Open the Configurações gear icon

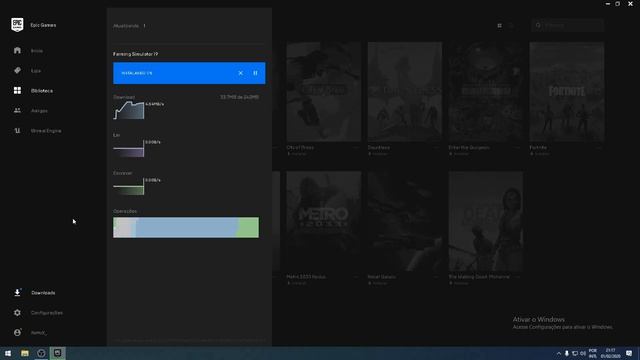coord(17,313)
